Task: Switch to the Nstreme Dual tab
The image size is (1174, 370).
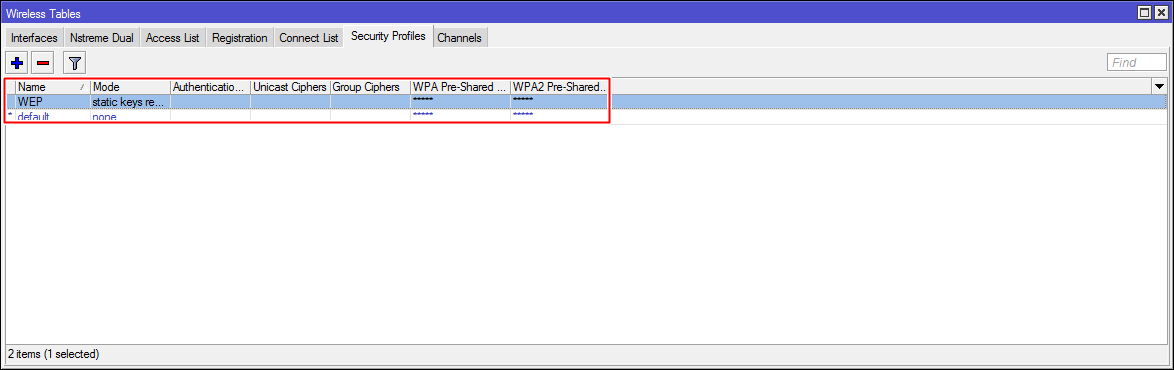Action: (x=102, y=37)
